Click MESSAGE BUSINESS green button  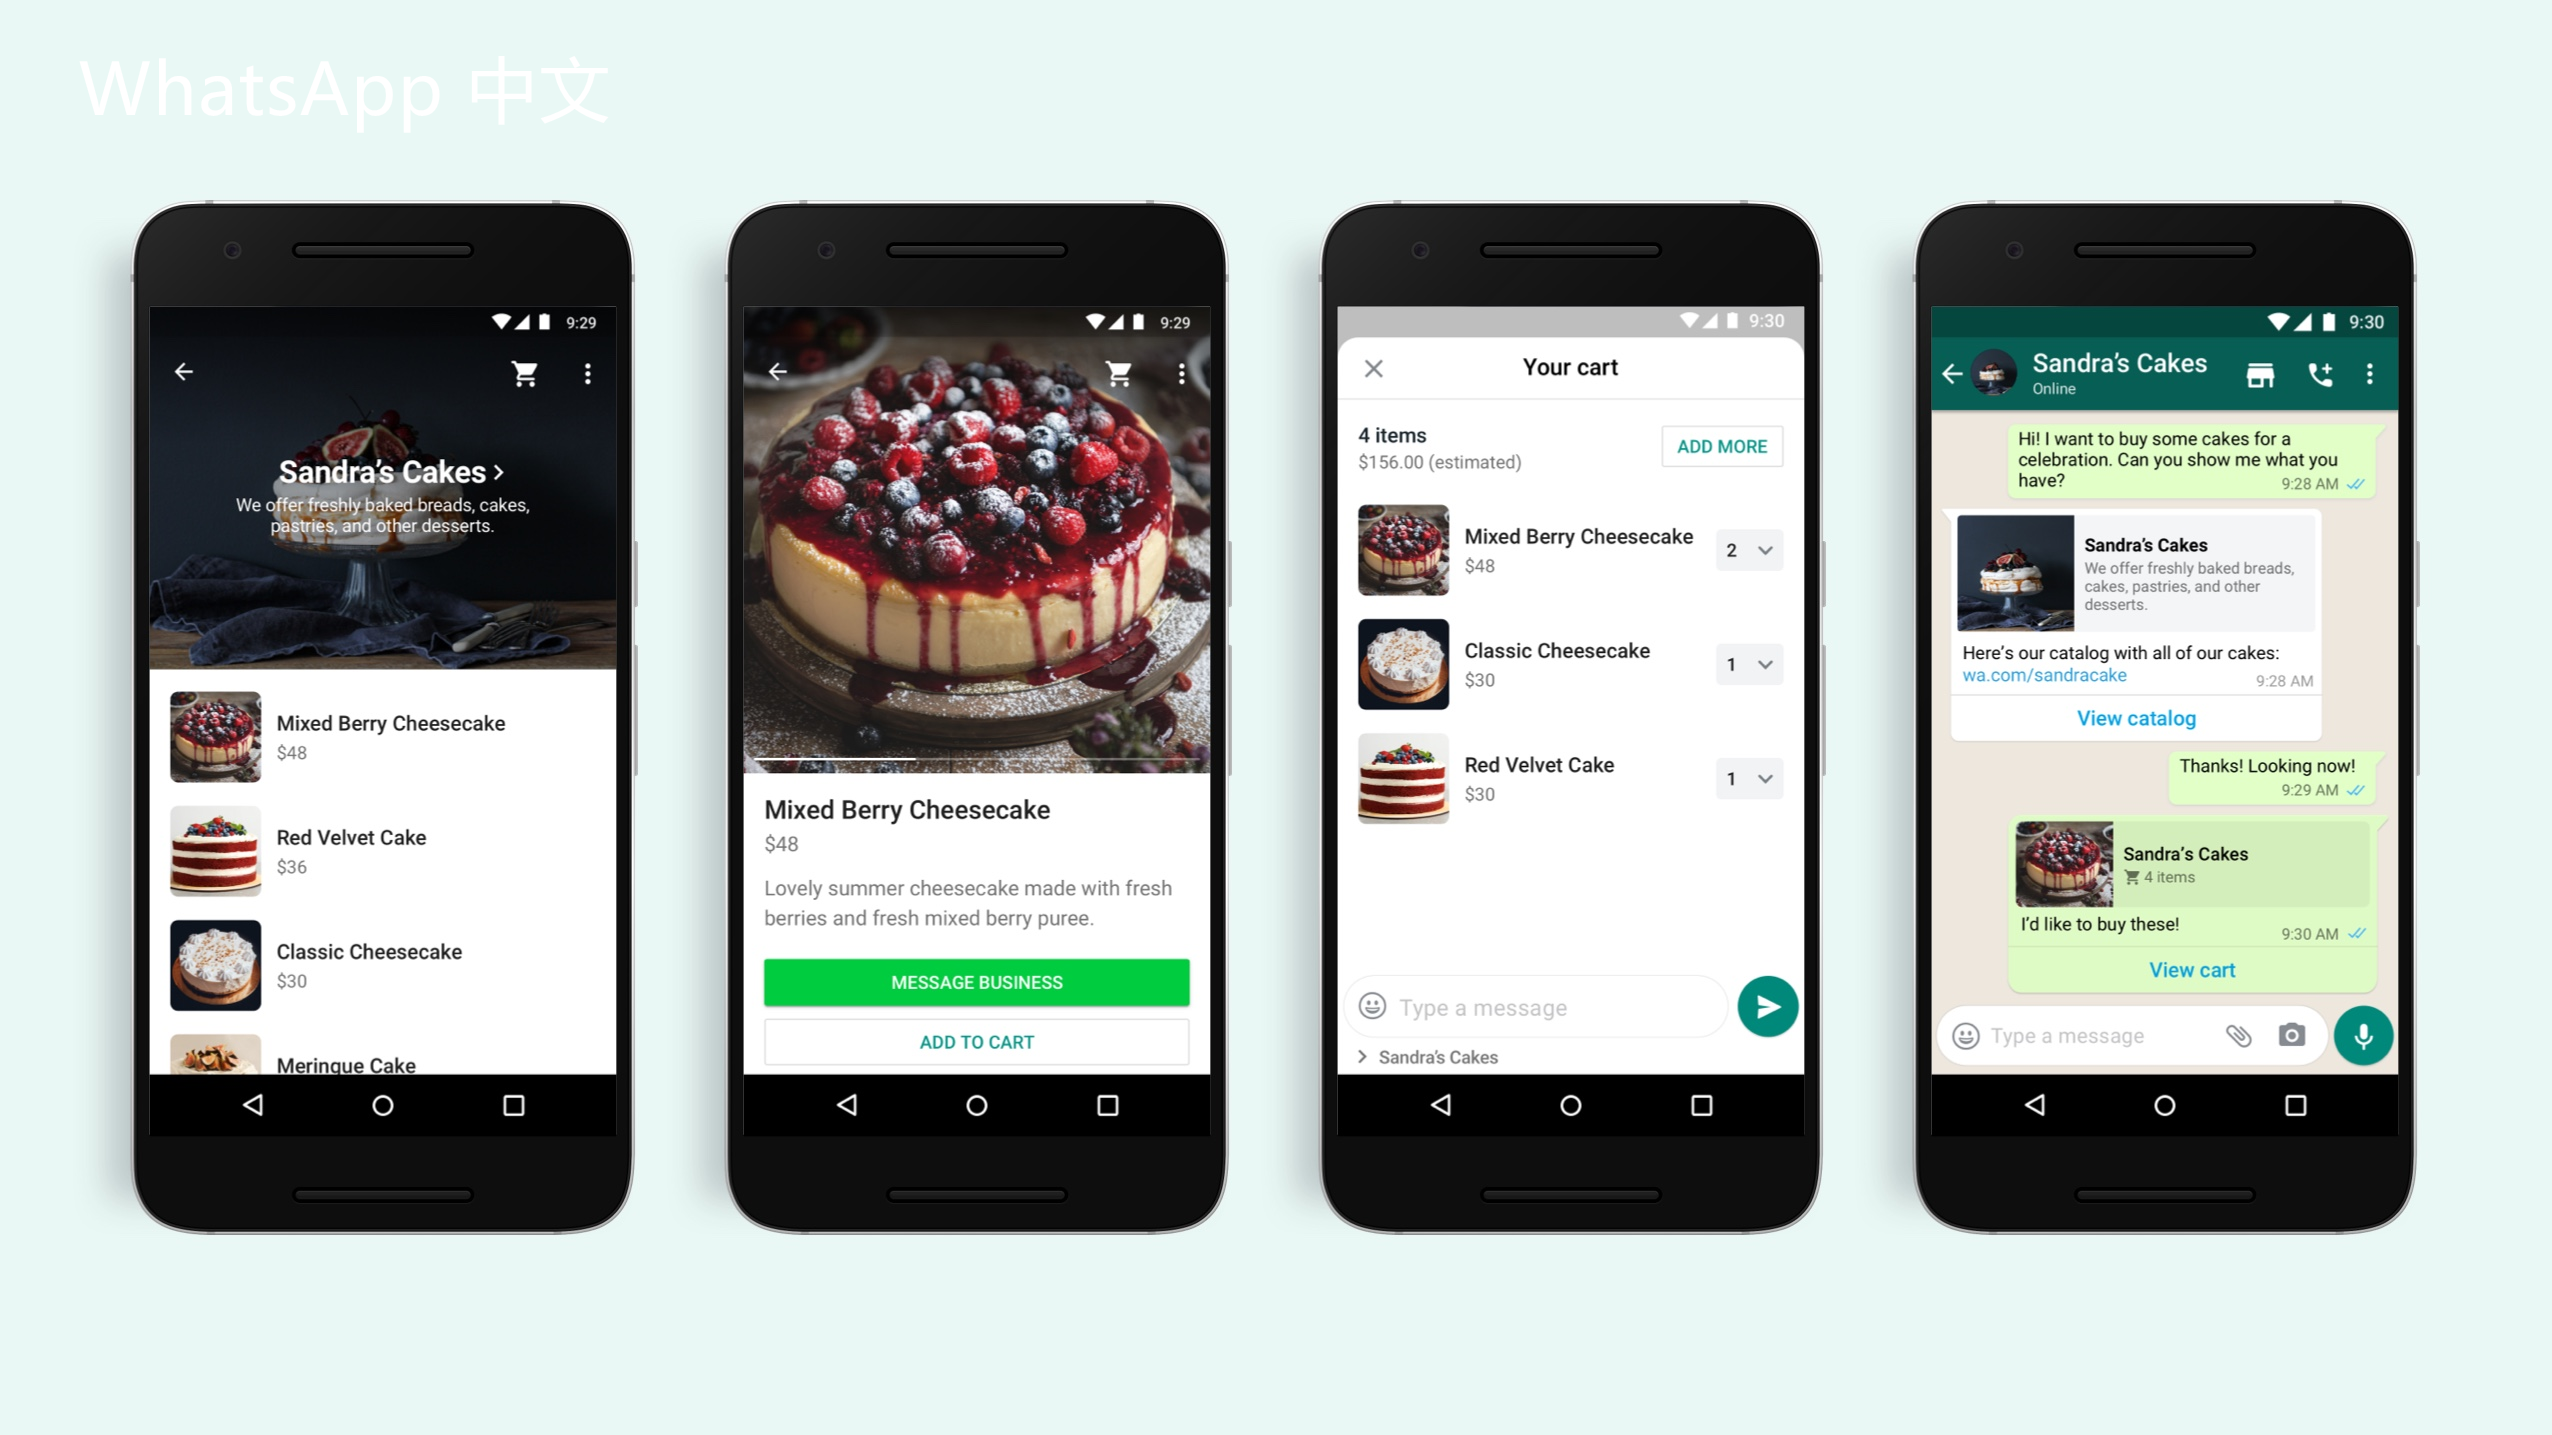click(x=976, y=981)
